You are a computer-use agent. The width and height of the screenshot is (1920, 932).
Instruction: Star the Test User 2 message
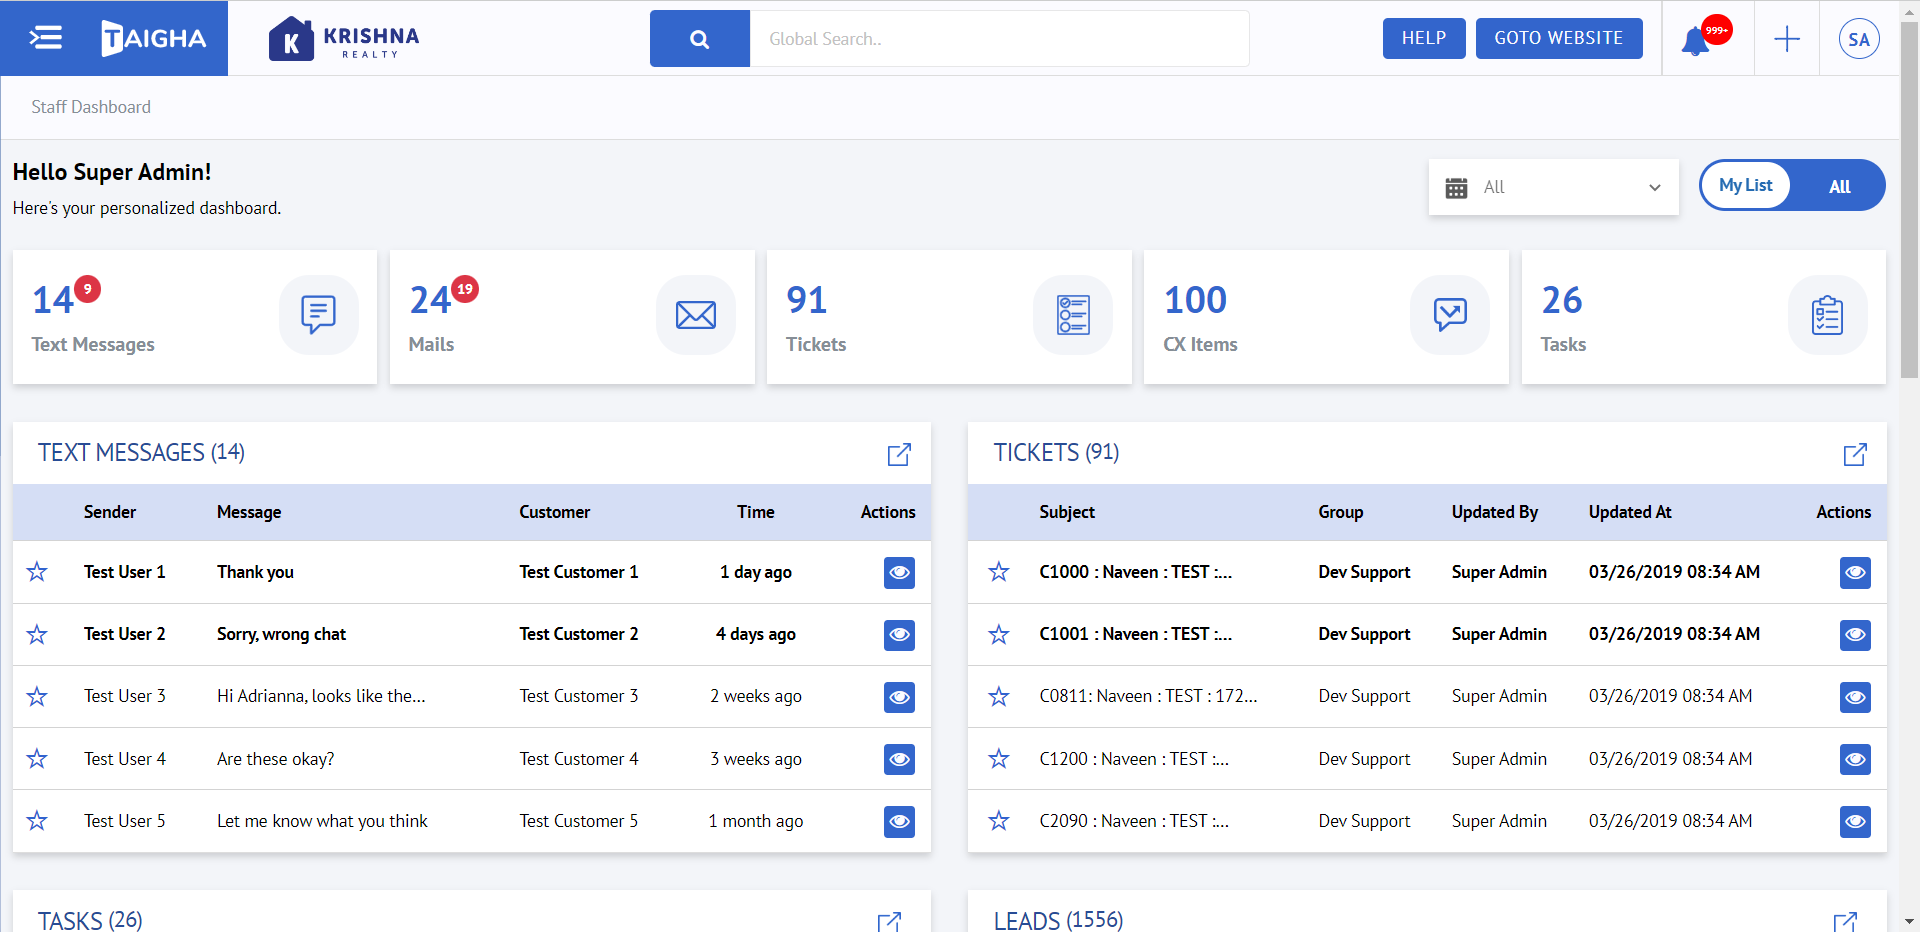37,634
